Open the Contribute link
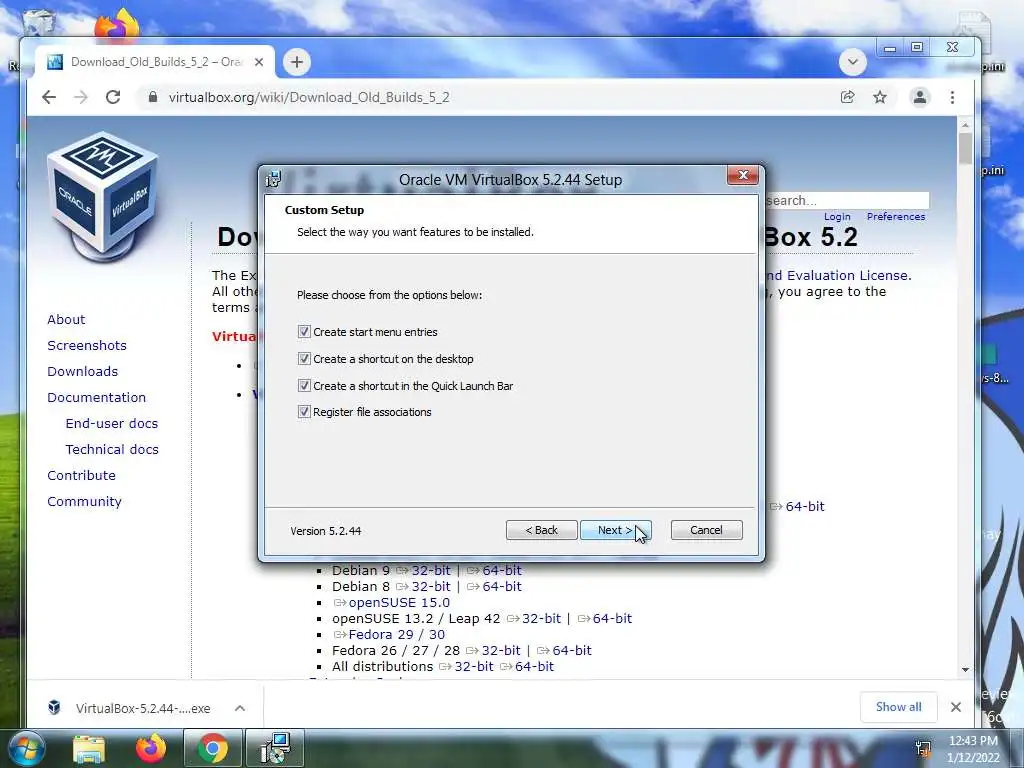This screenshot has height=768, width=1024. point(81,475)
